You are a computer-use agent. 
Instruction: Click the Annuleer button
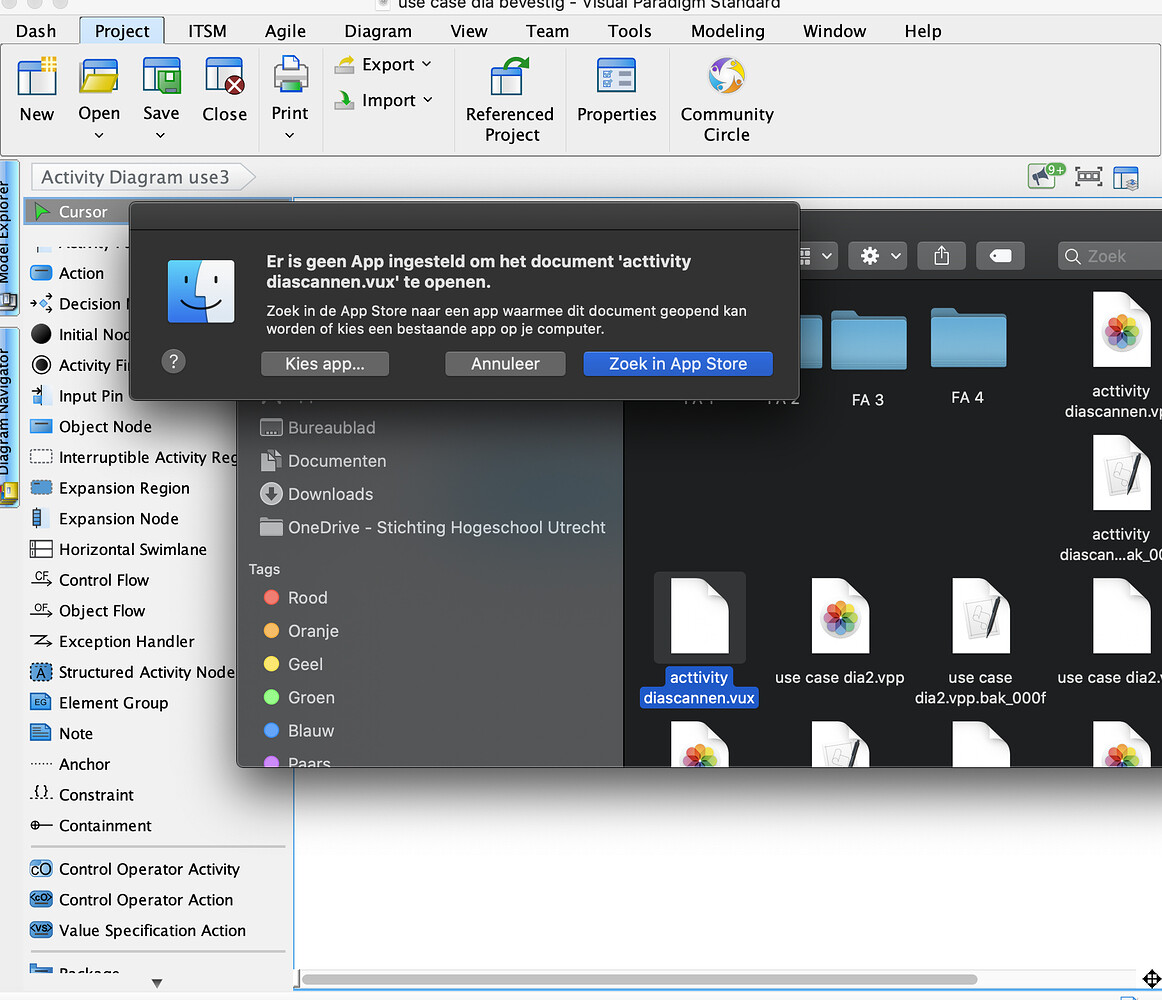pos(505,364)
